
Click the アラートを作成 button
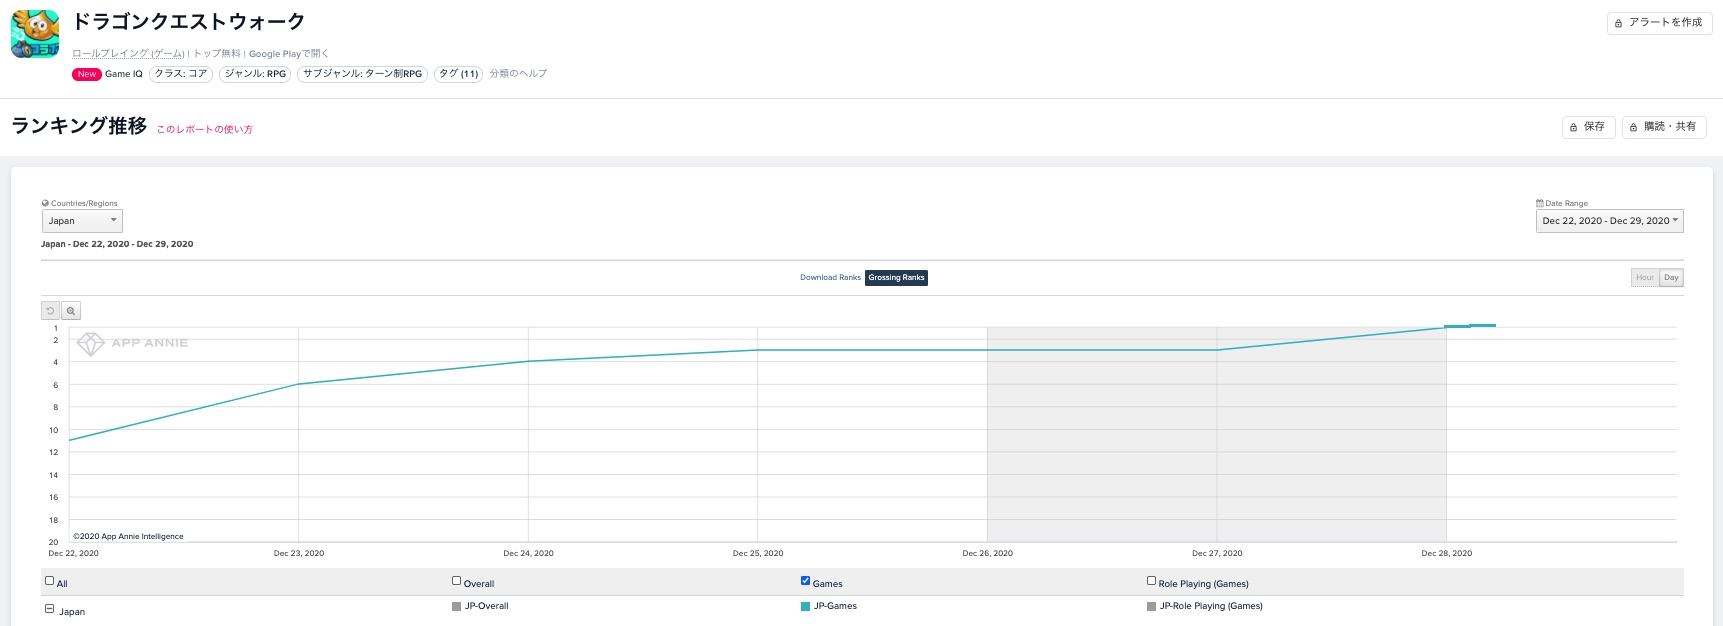tap(1659, 23)
